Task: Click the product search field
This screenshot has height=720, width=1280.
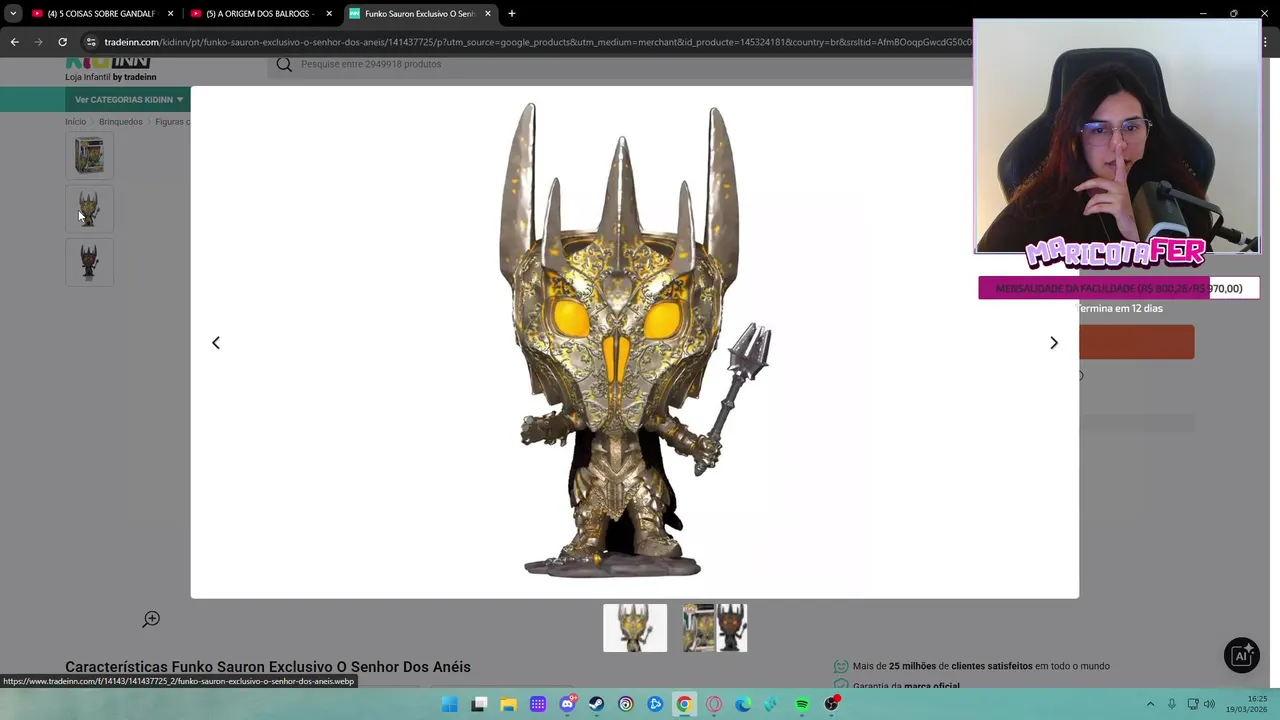Action: point(620,64)
